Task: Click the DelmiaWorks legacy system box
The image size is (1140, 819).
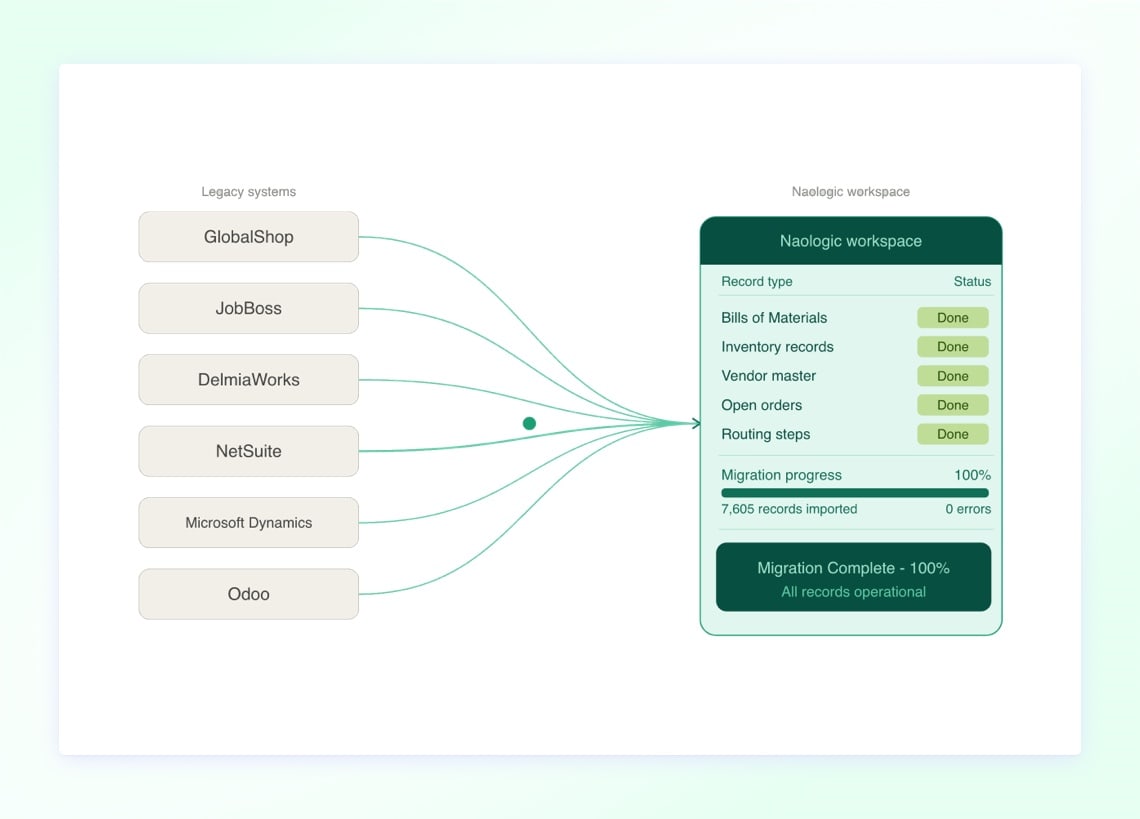Action: [x=249, y=380]
